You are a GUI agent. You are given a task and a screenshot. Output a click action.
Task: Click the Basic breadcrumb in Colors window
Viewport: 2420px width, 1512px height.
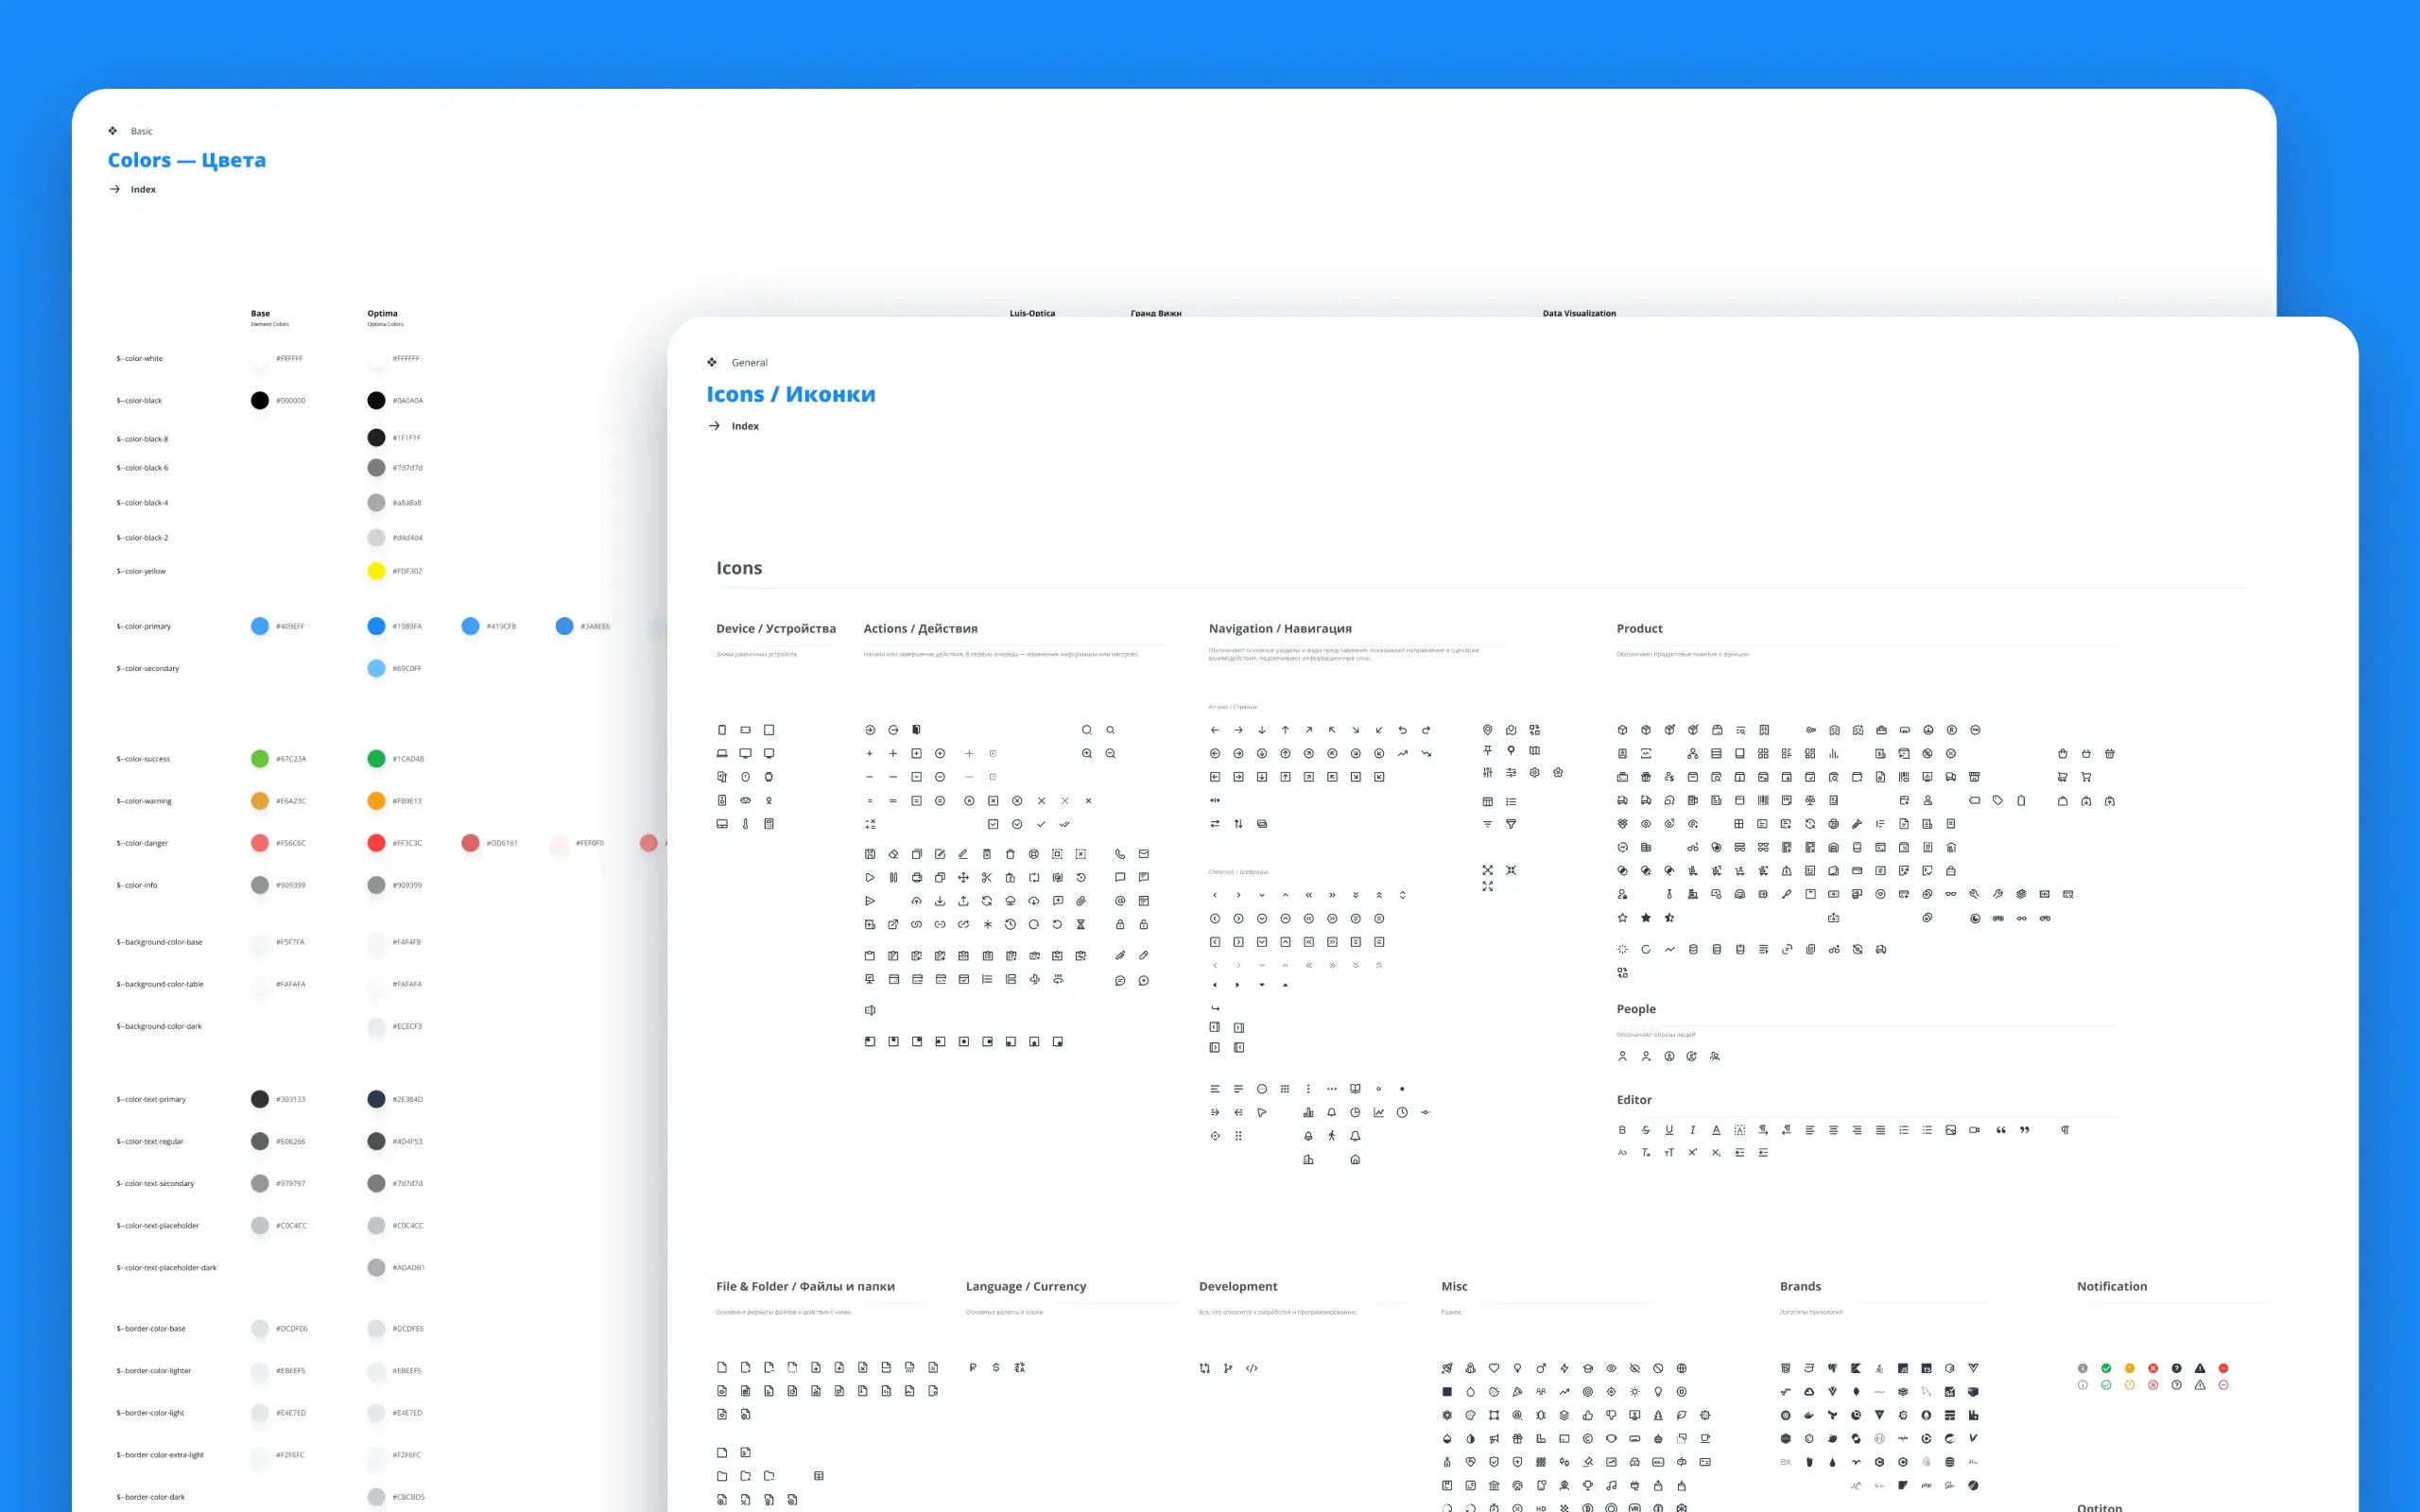[x=141, y=131]
